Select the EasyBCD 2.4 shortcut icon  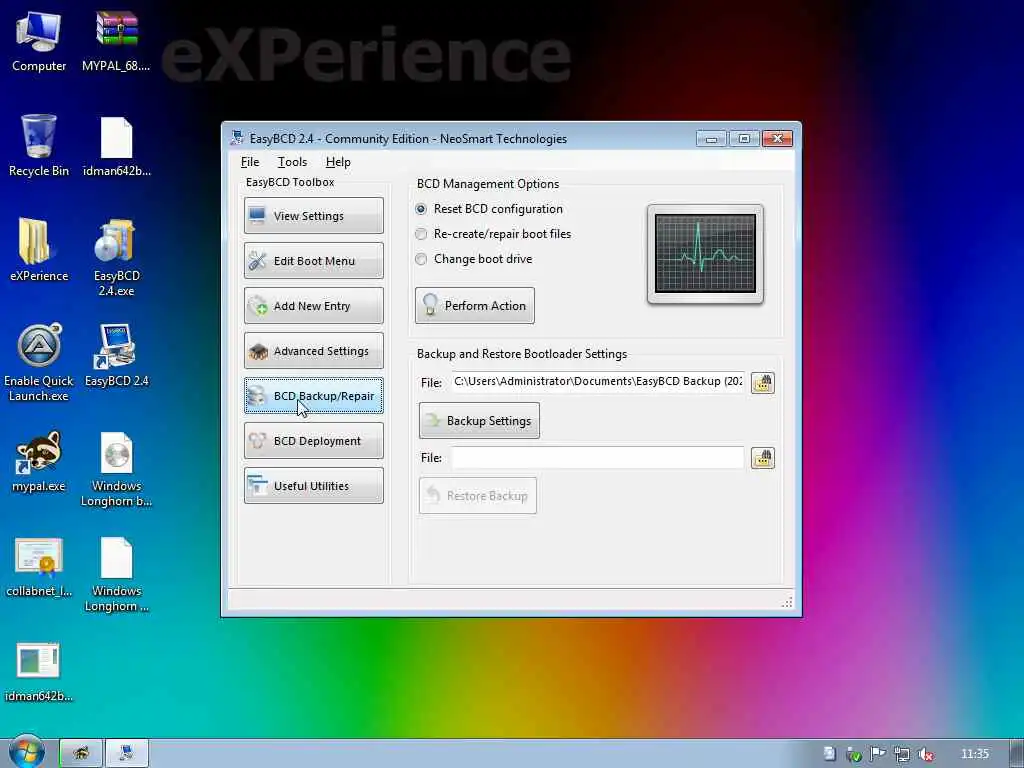(x=116, y=355)
